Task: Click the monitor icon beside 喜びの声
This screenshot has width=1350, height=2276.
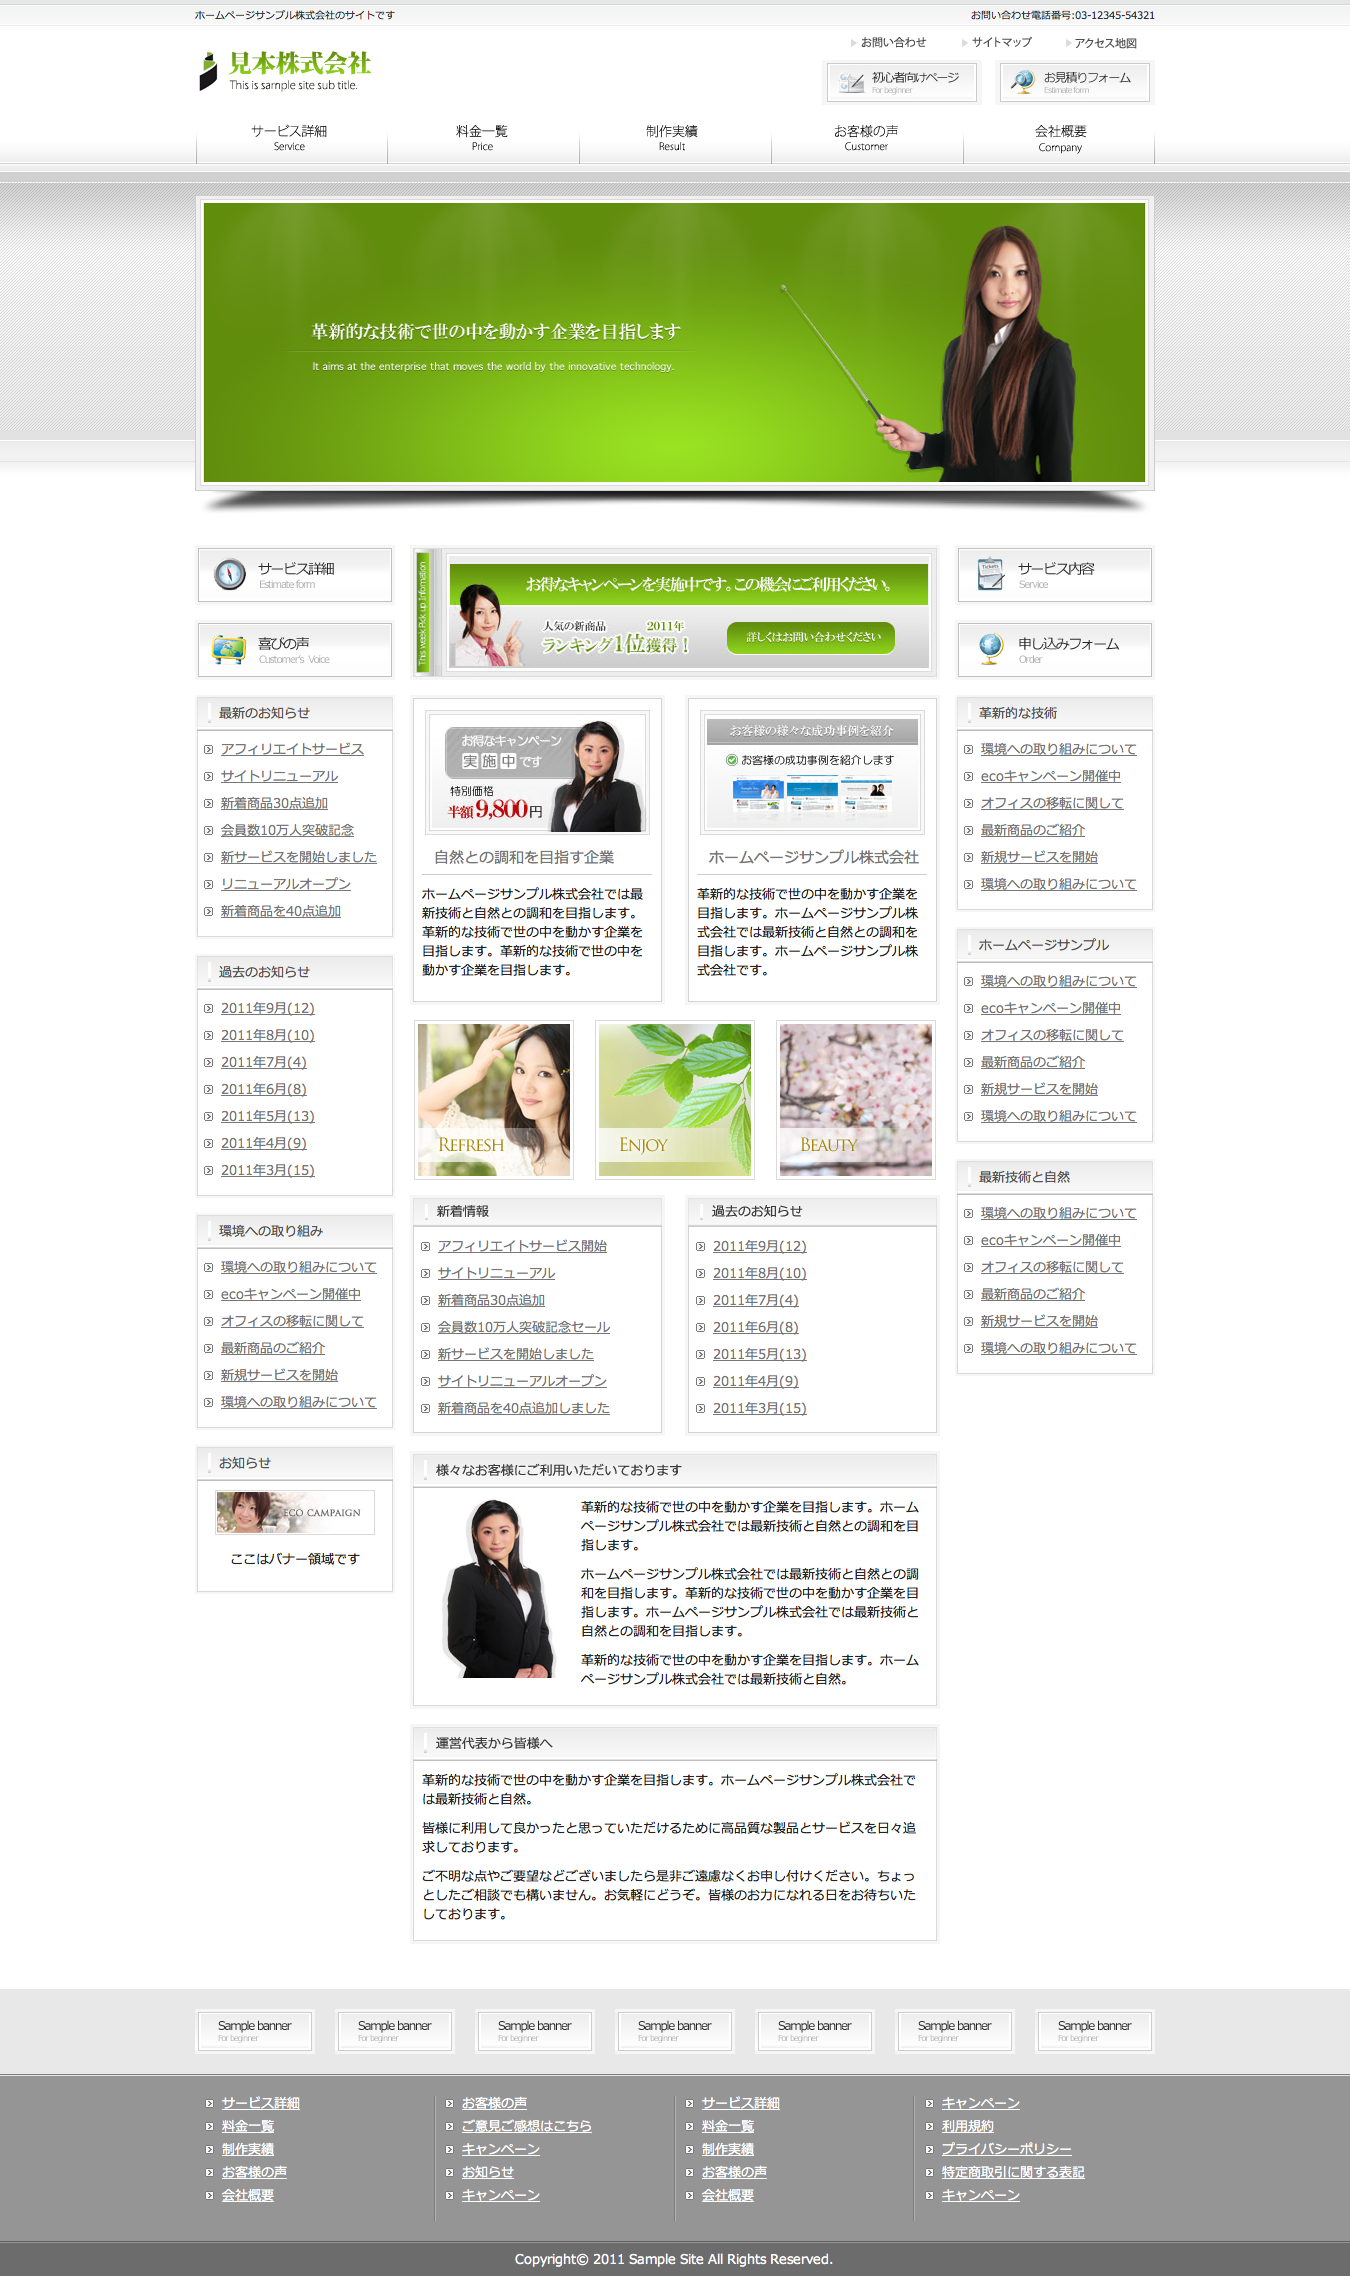Action: tap(229, 649)
